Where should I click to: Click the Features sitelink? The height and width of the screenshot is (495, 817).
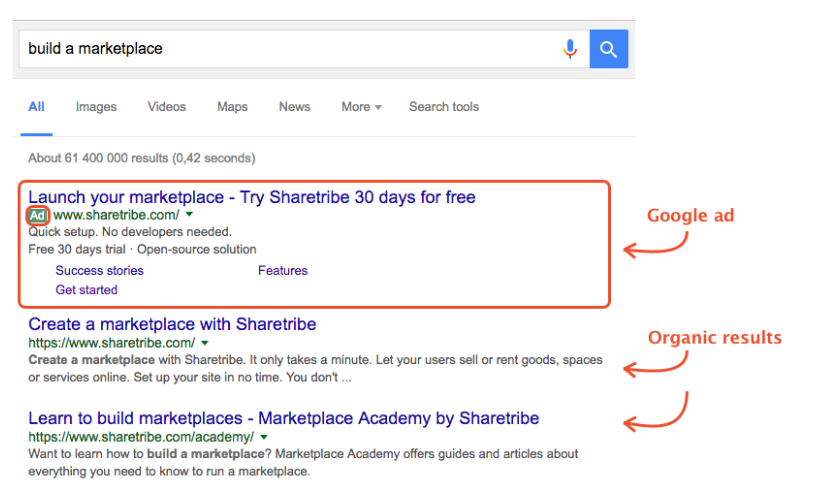coord(282,271)
